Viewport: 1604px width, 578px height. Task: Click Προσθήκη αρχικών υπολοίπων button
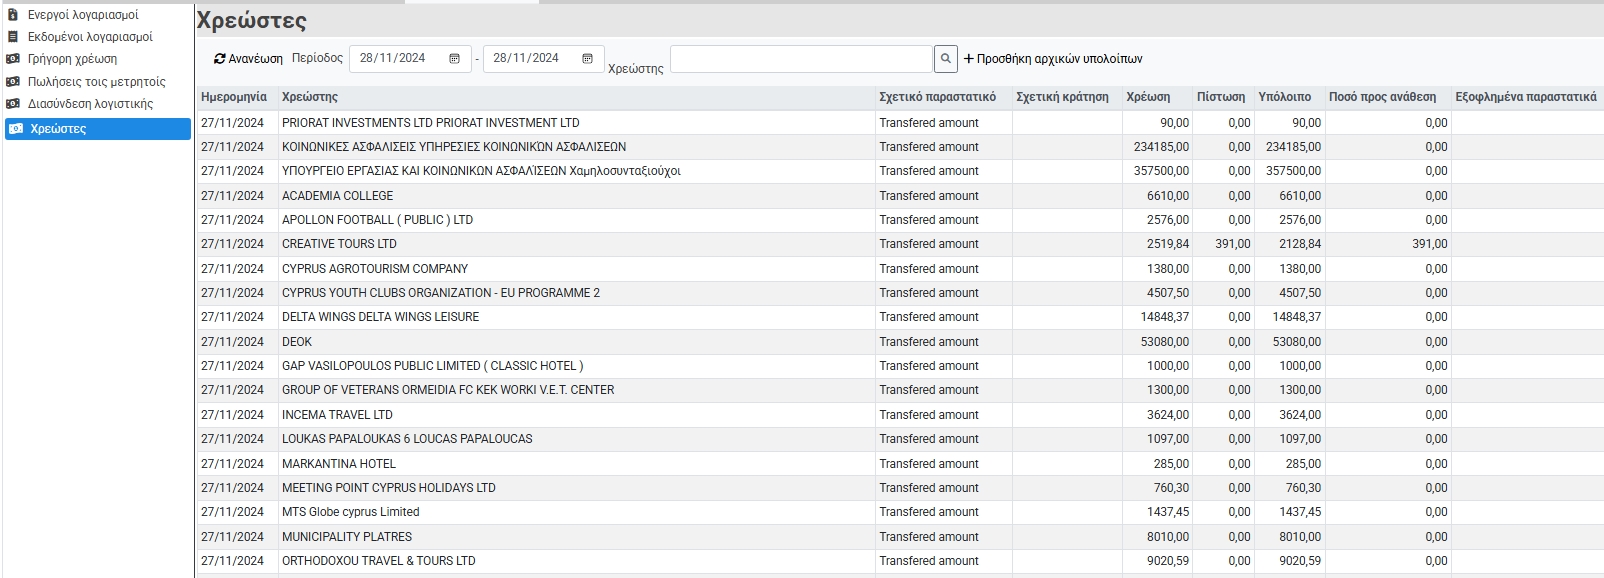point(1053,59)
